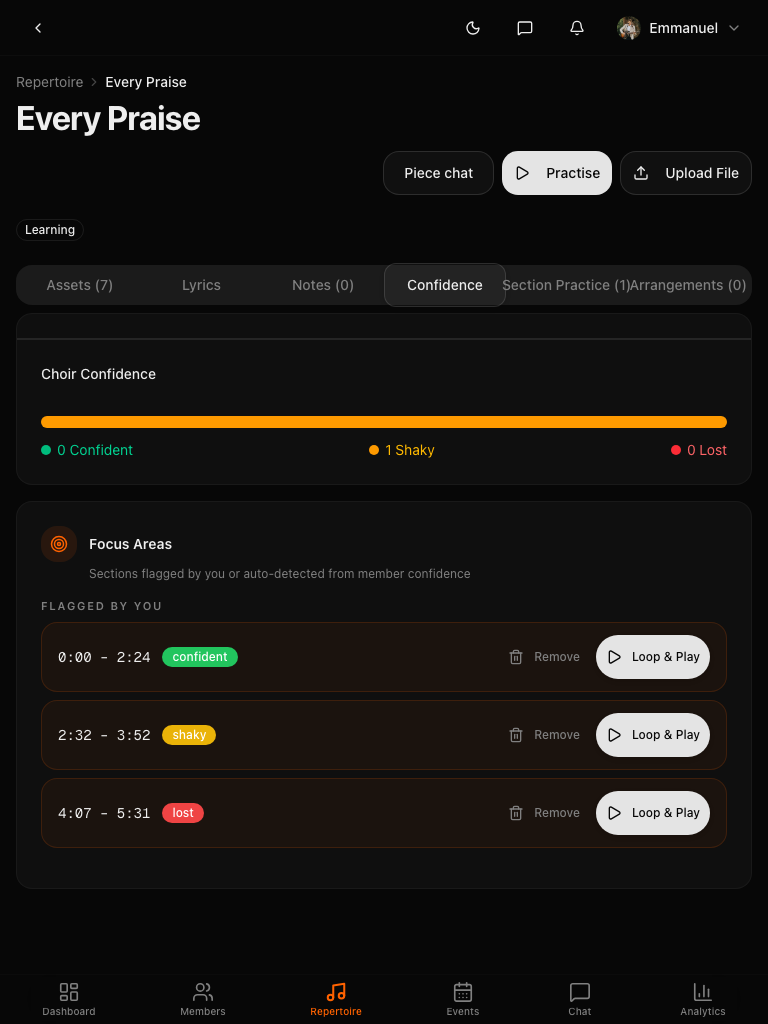Click the back arrow icon
Image resolution: width=768 pixels, height=1024 pixels.
tap(38, 28)
